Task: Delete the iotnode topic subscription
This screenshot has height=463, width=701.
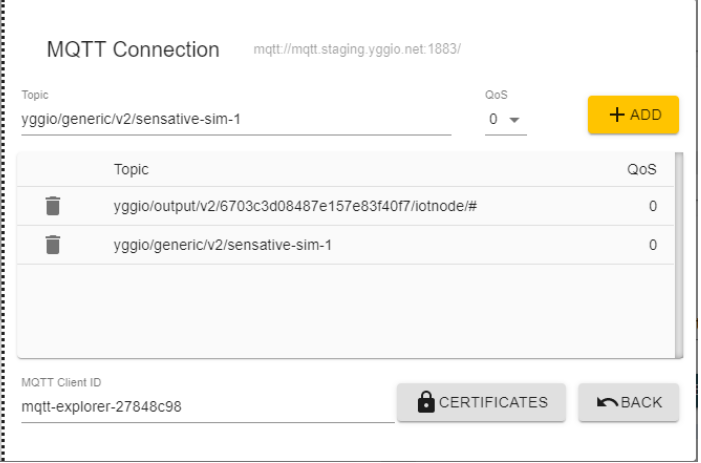Action: pyautogui.click(x=53, y=206)
